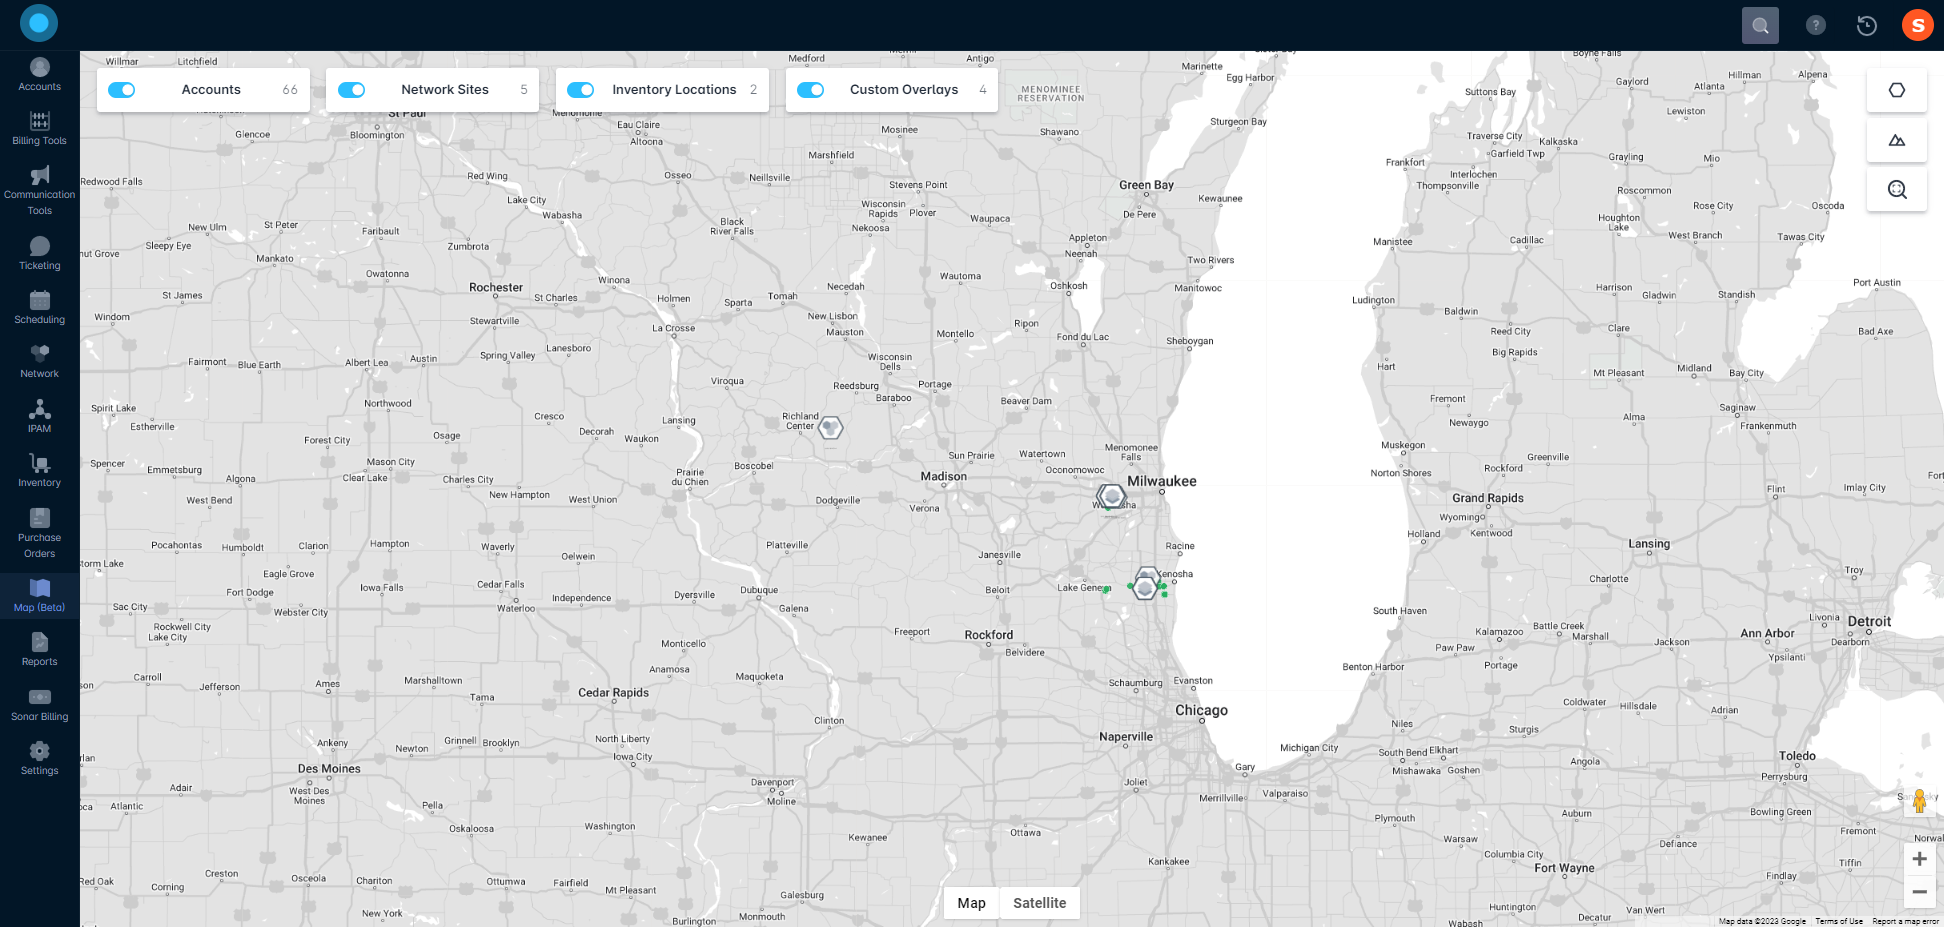Image resolution: width=1945 pixels, height=927 pixels.
Task: Open the recent history clock icon
Action: 1866,25
